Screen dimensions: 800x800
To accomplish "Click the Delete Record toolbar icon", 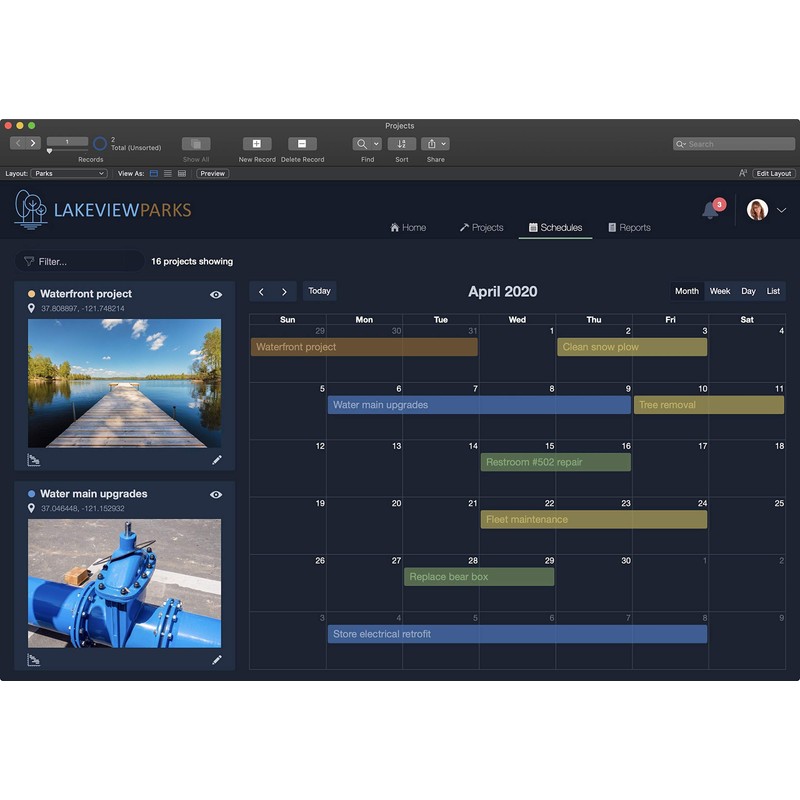I will click(302, 144).
